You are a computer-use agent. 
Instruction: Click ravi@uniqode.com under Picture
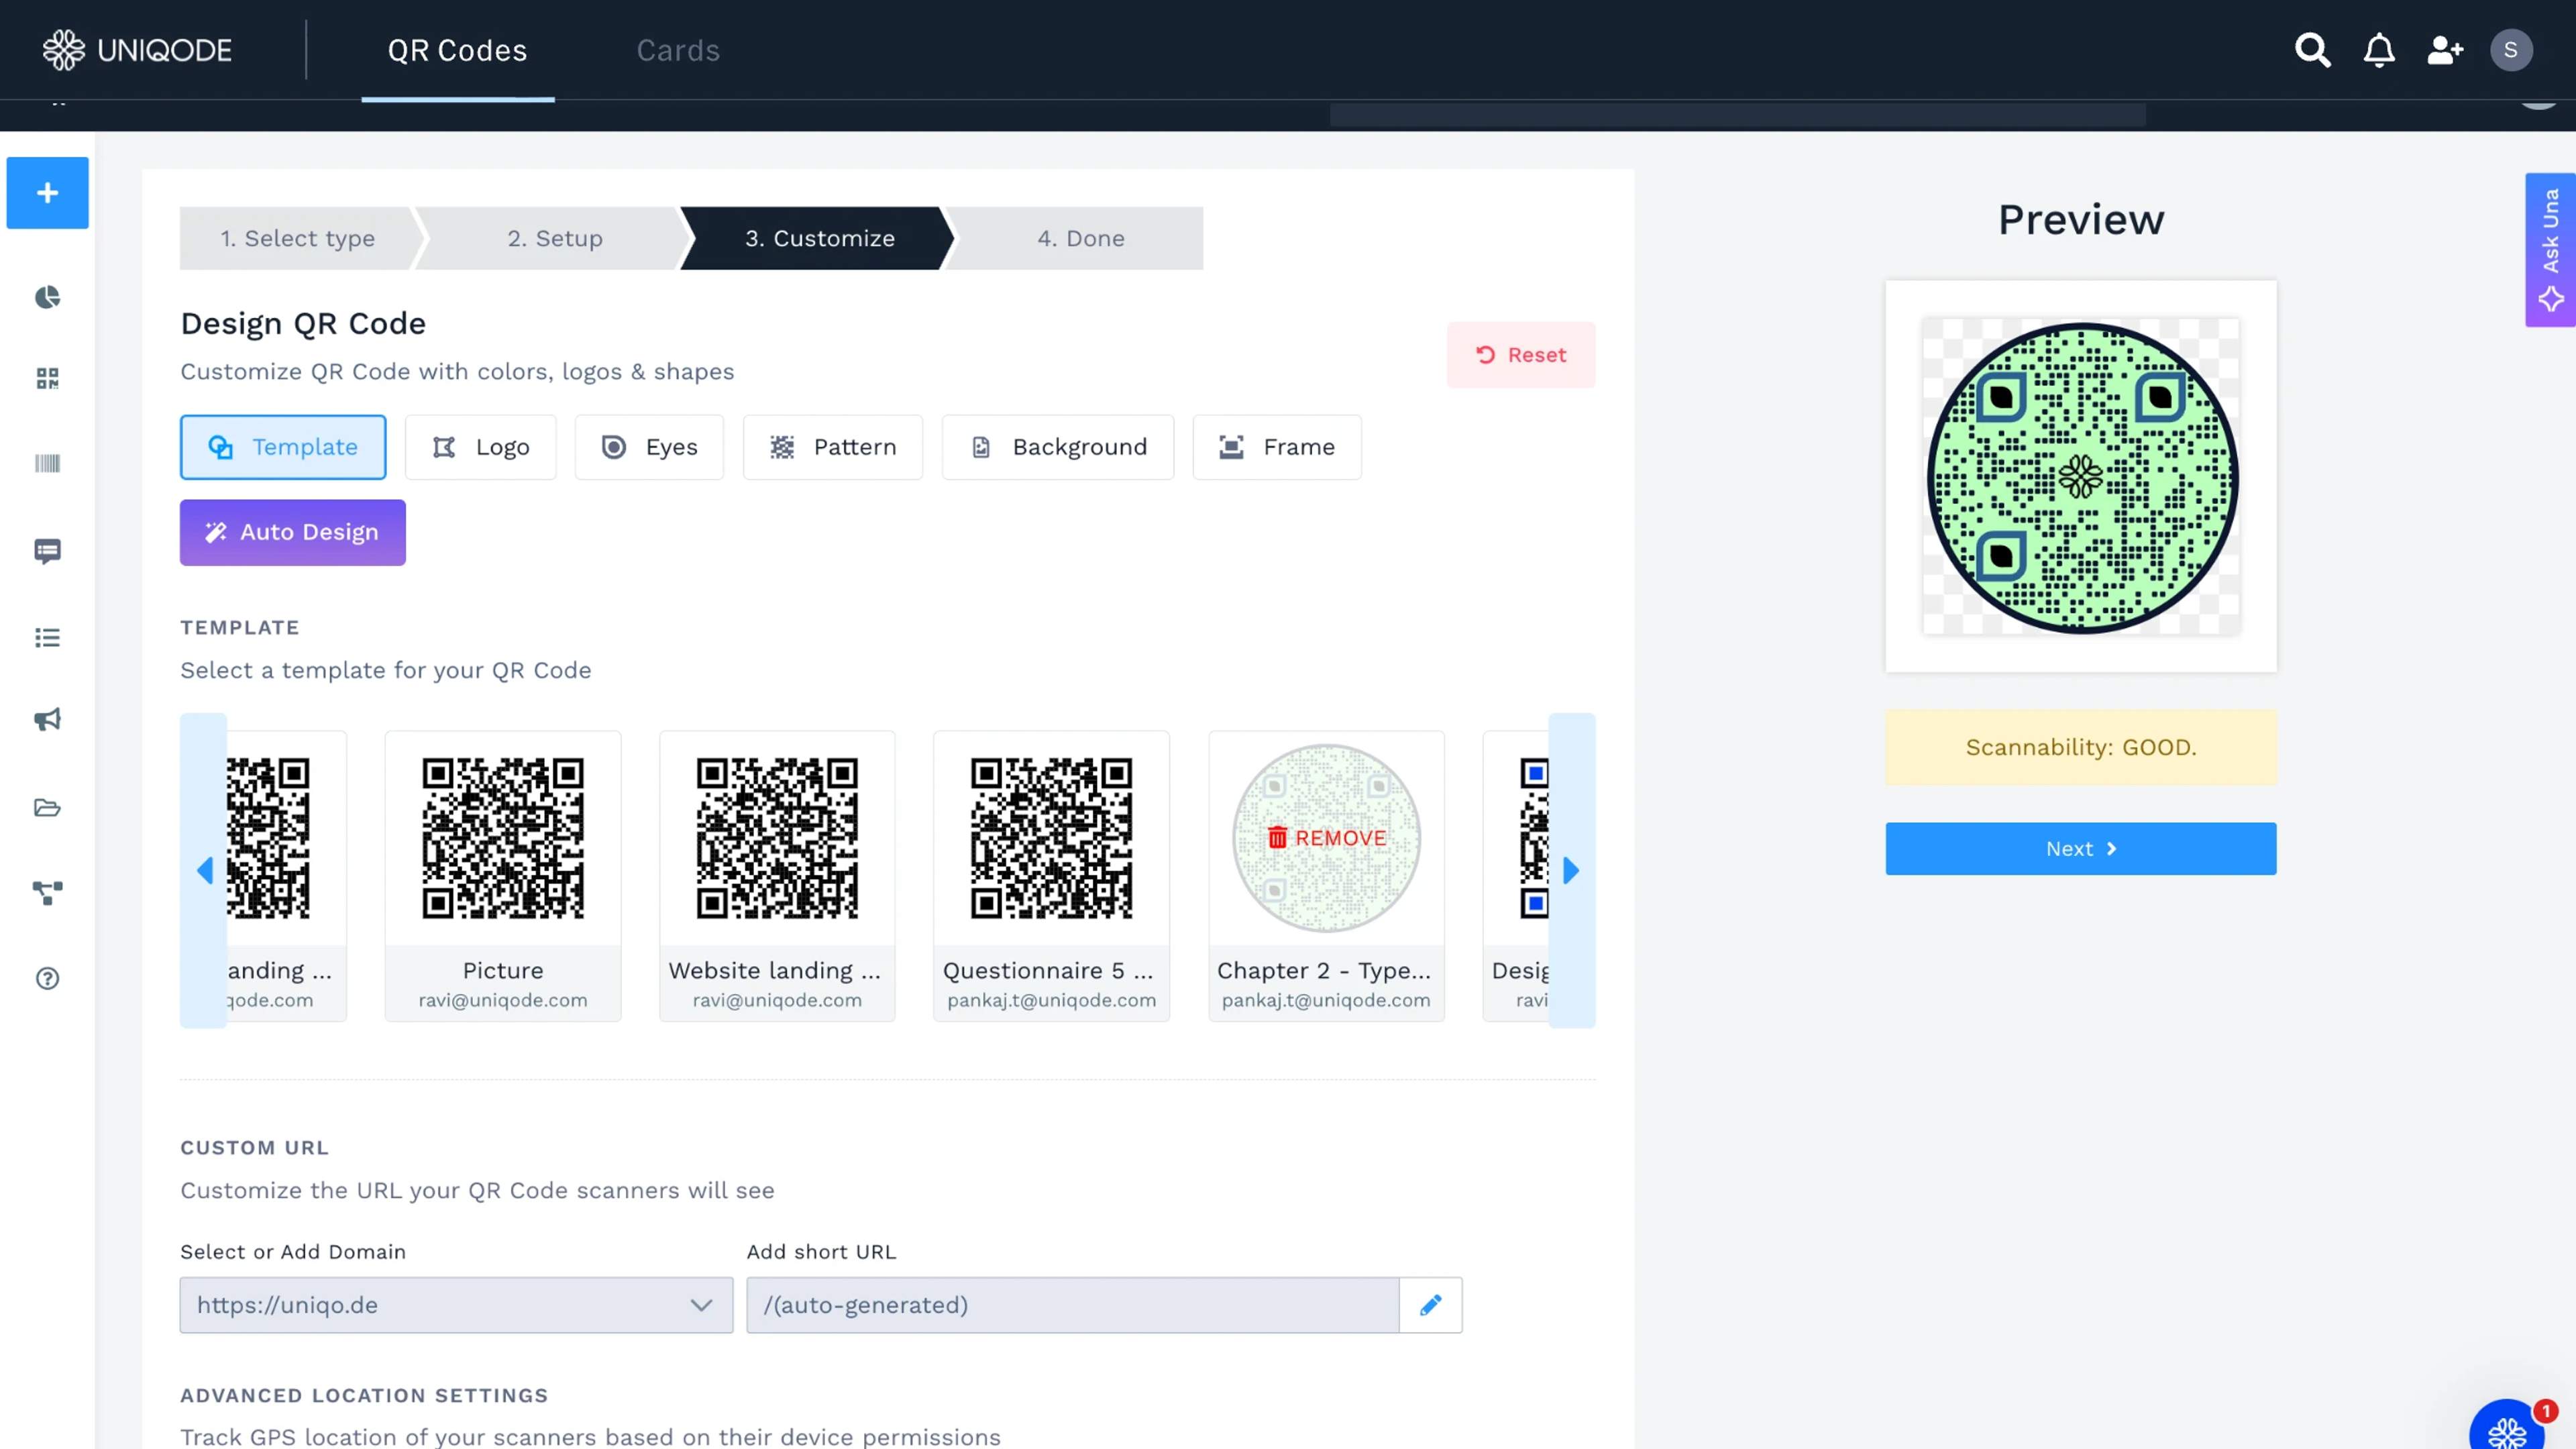click(503, 1000)
